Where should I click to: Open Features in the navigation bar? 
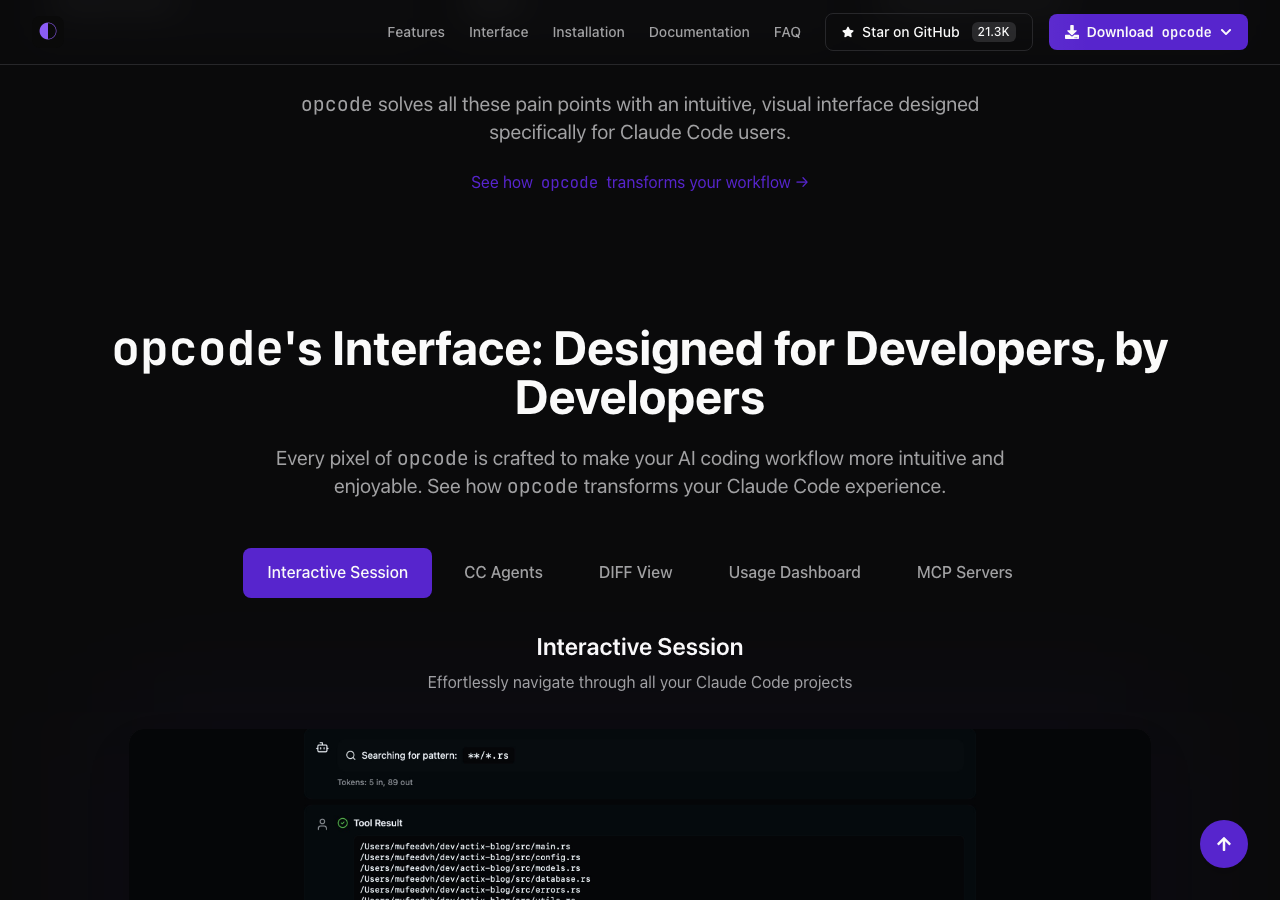(x=416, y=32)
